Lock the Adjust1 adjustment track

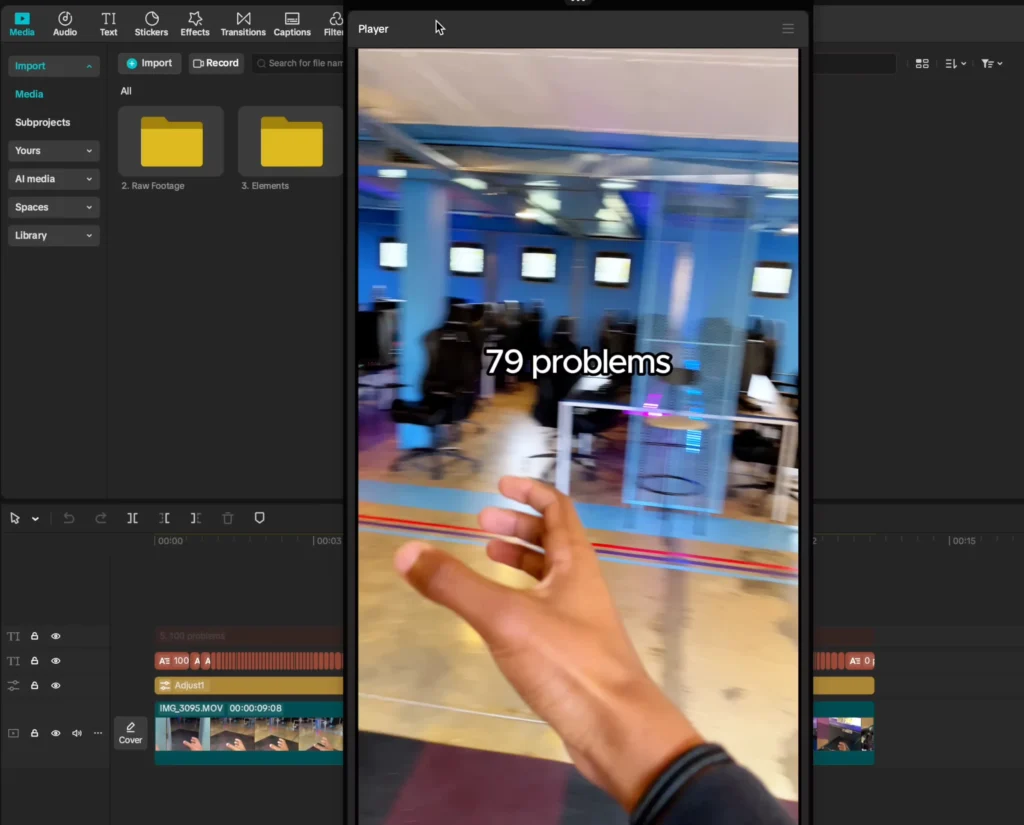tap(35, 685)
